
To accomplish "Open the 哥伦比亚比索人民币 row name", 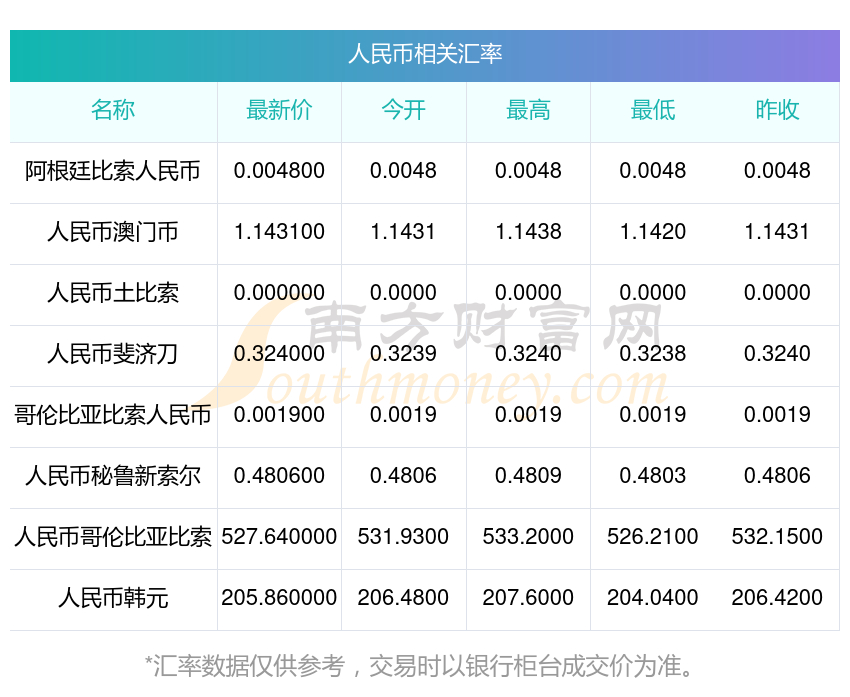I will (x=113, y=416).
